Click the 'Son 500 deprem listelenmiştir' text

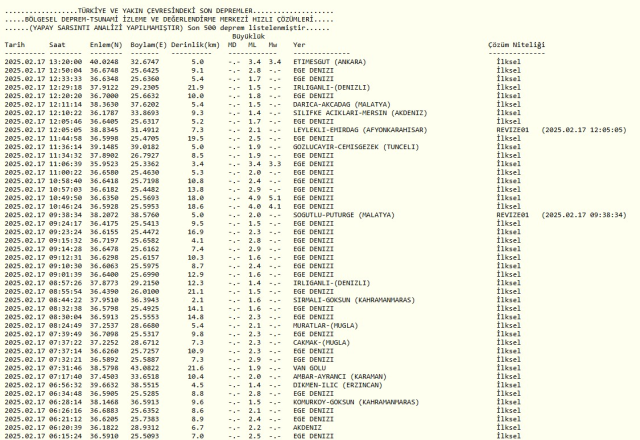(247, 28)
